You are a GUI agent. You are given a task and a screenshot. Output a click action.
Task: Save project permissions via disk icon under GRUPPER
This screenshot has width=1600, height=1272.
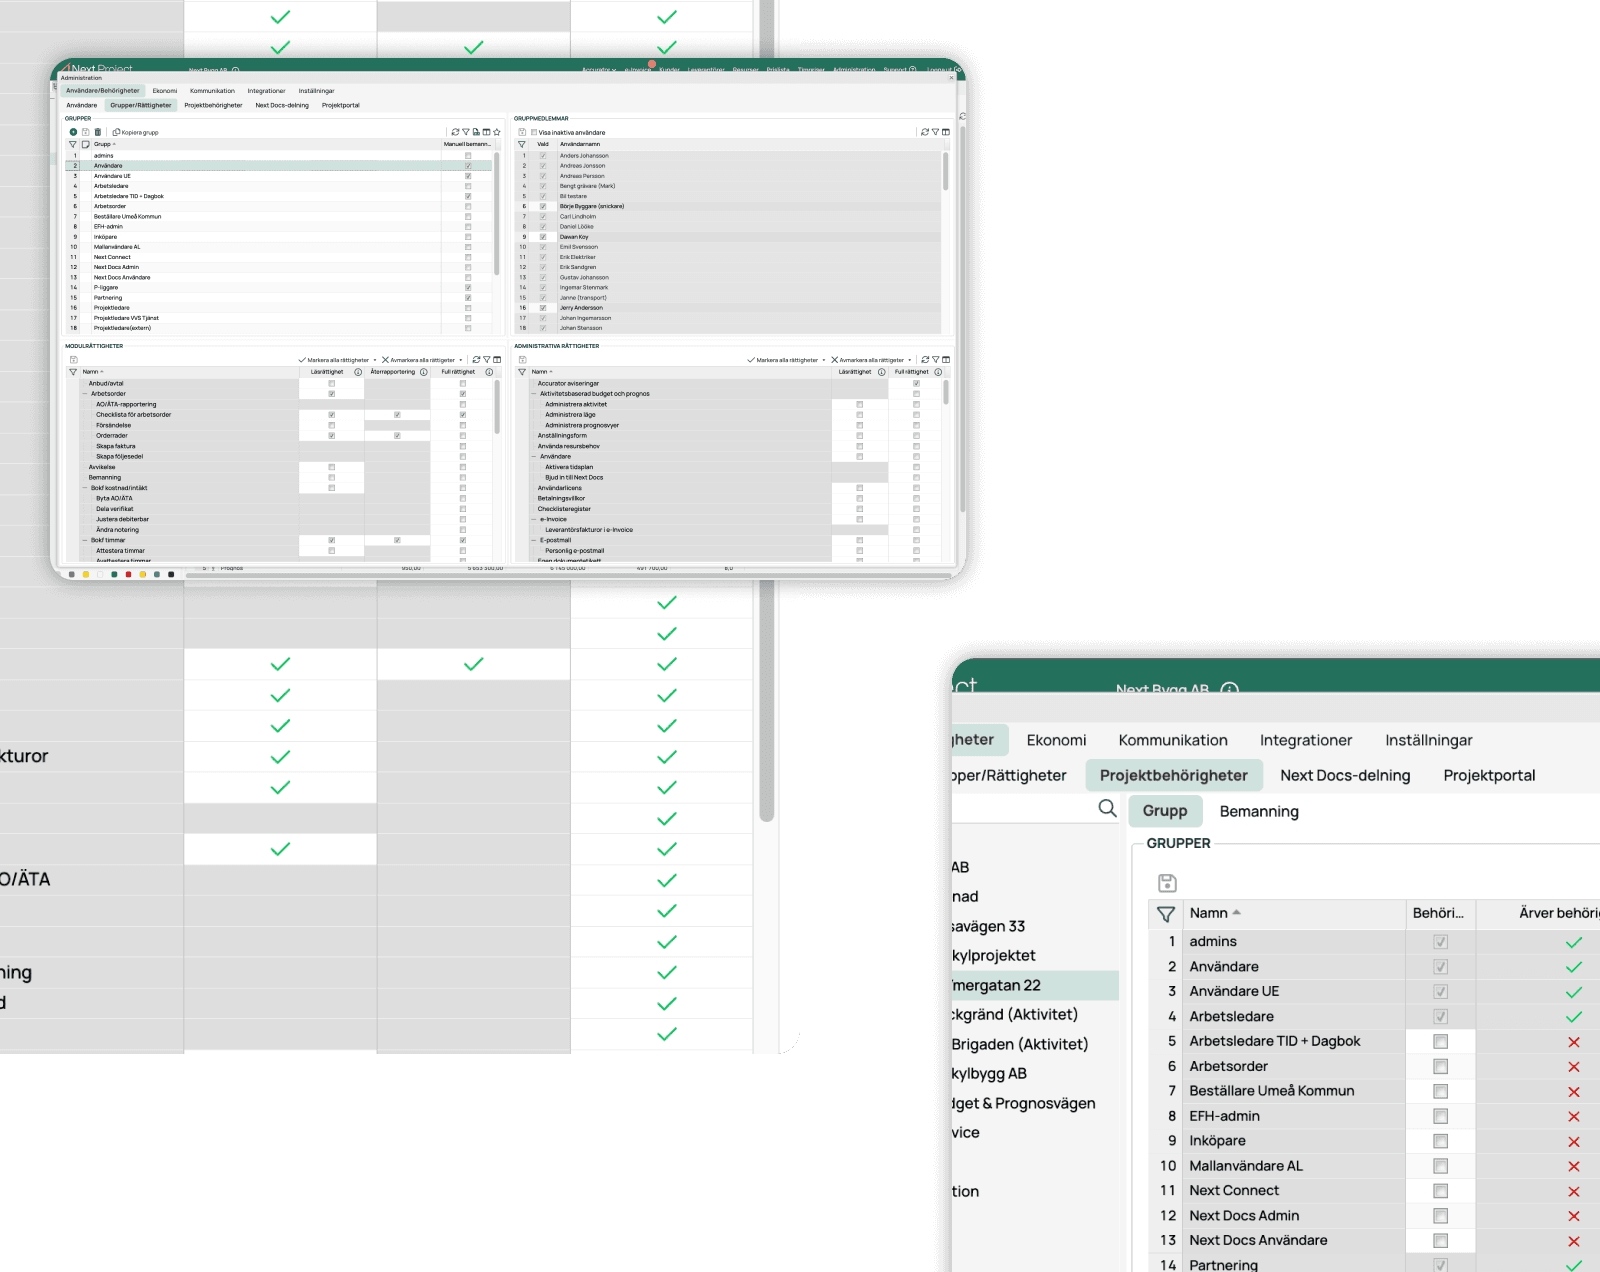click(1167, 883)
